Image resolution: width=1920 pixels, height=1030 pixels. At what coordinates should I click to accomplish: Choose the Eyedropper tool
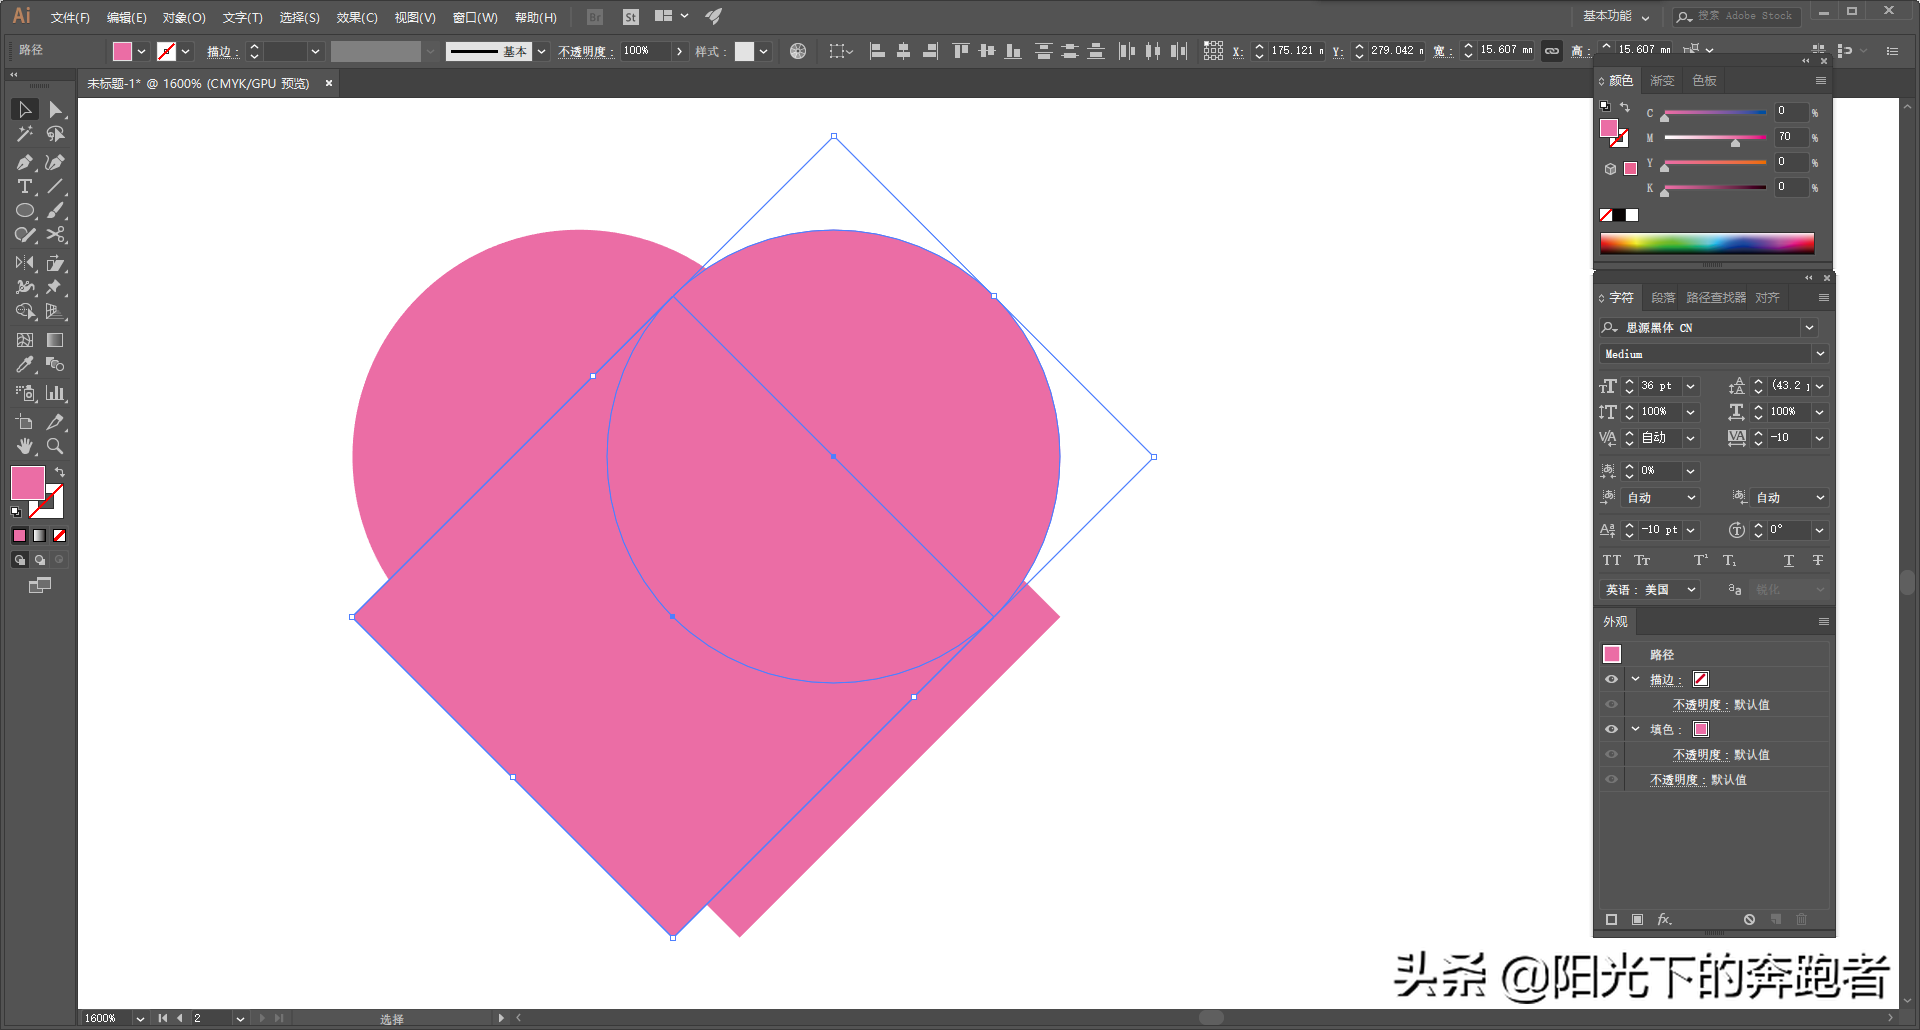24,365
